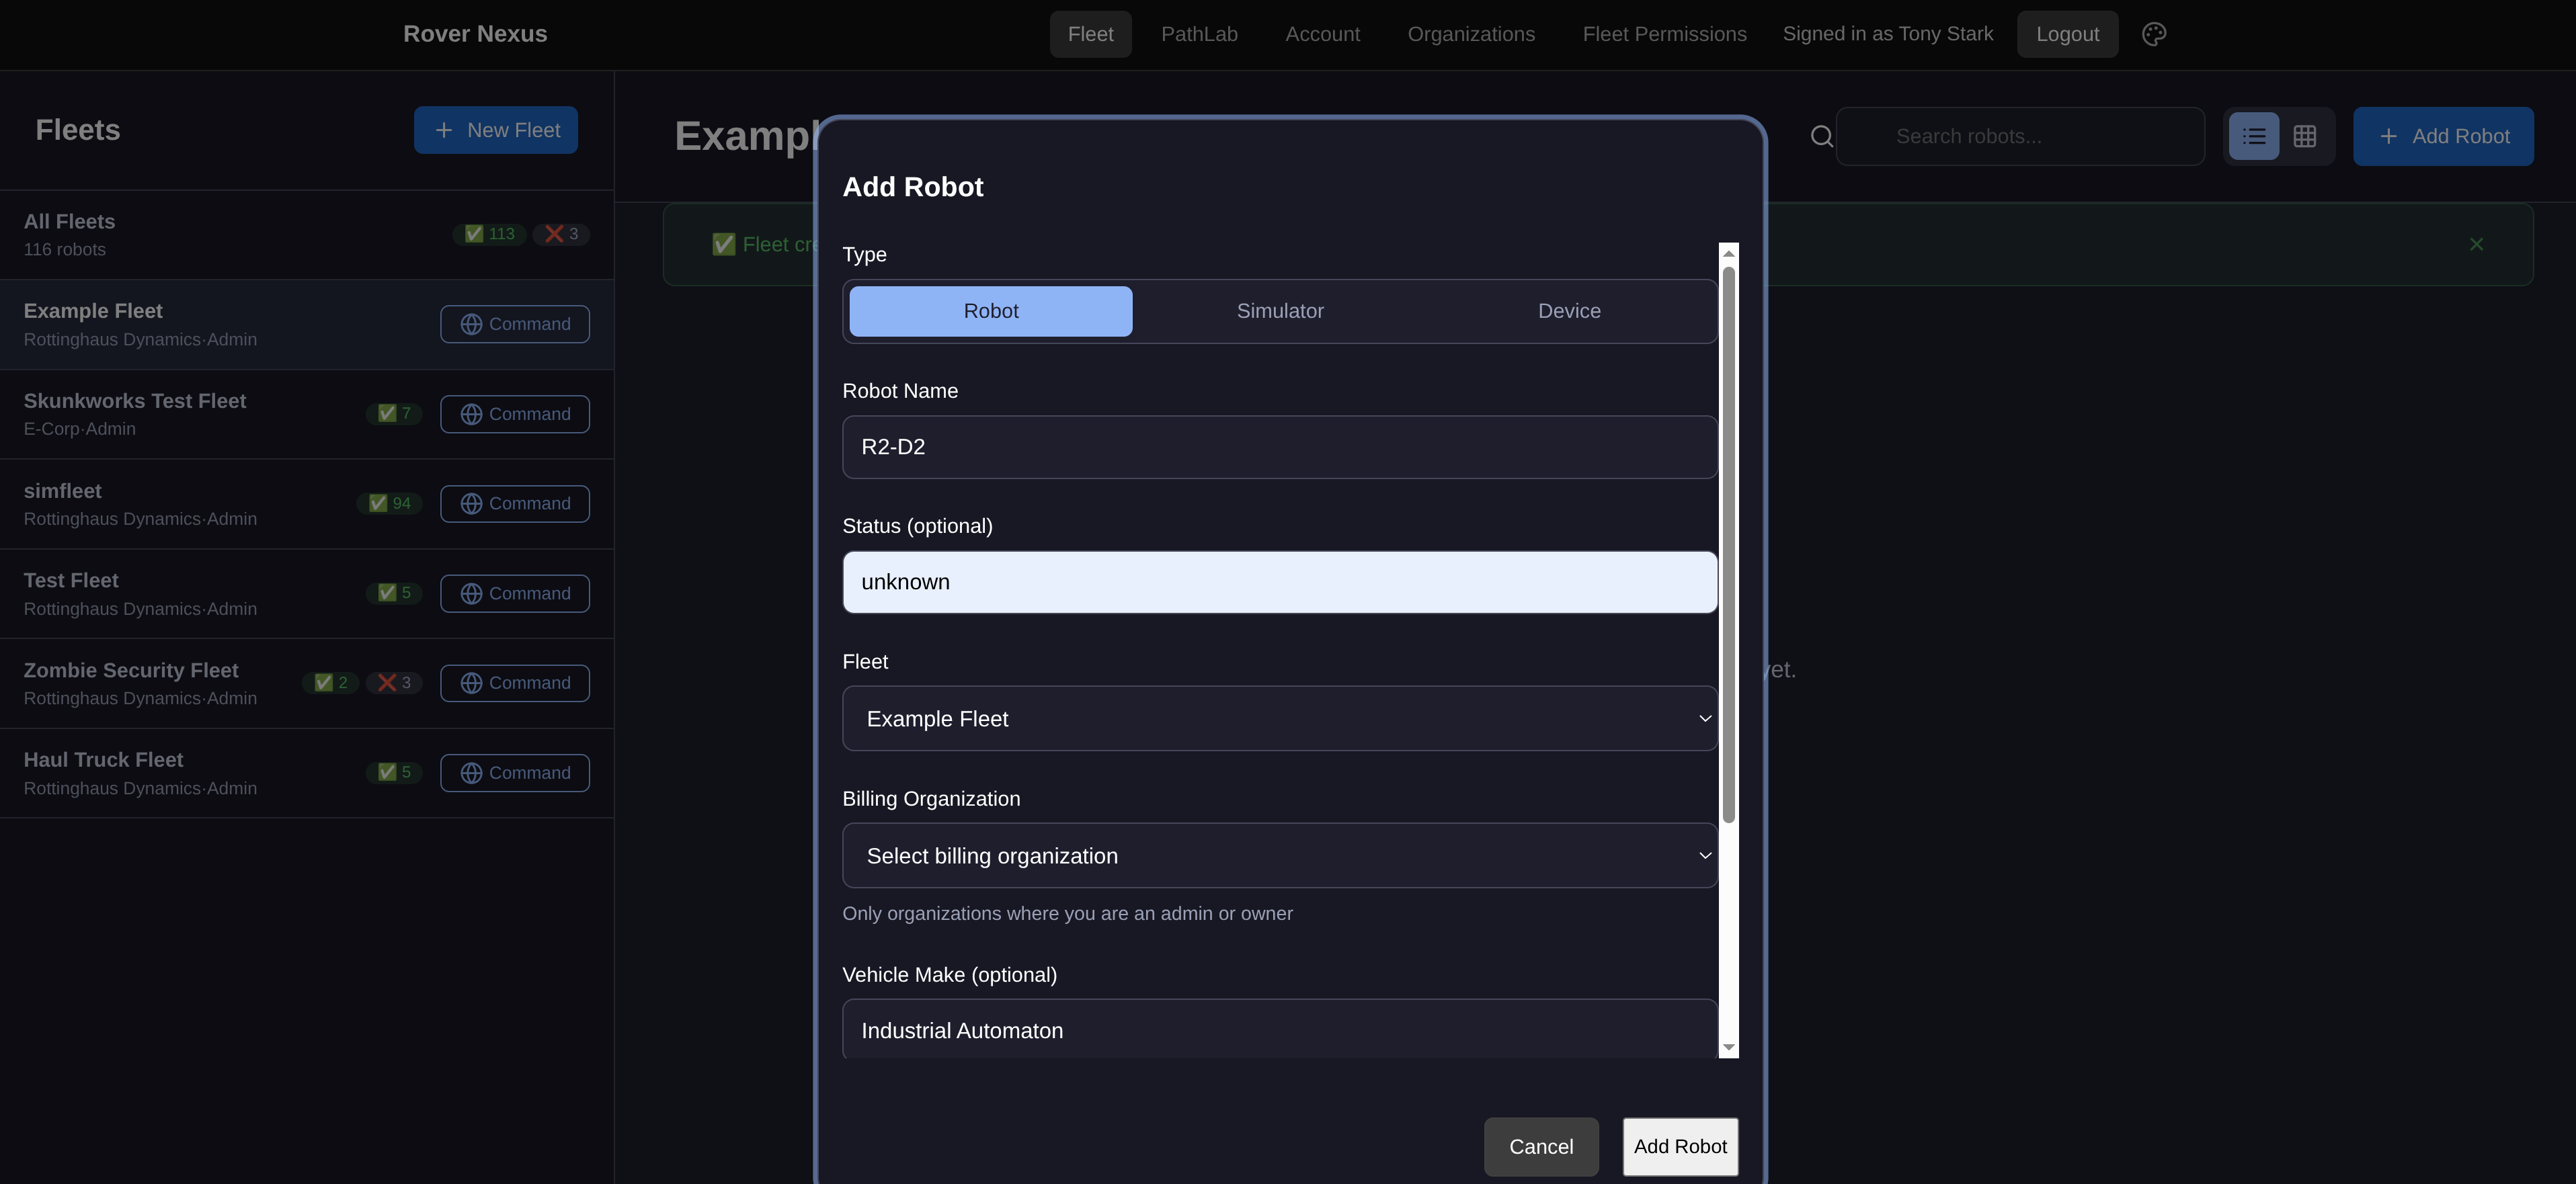Viewport: 2576px width, 1184px height.
Task: Open the Fleet dropdown showing Example Fleet
Action: tap(1280, 718)
